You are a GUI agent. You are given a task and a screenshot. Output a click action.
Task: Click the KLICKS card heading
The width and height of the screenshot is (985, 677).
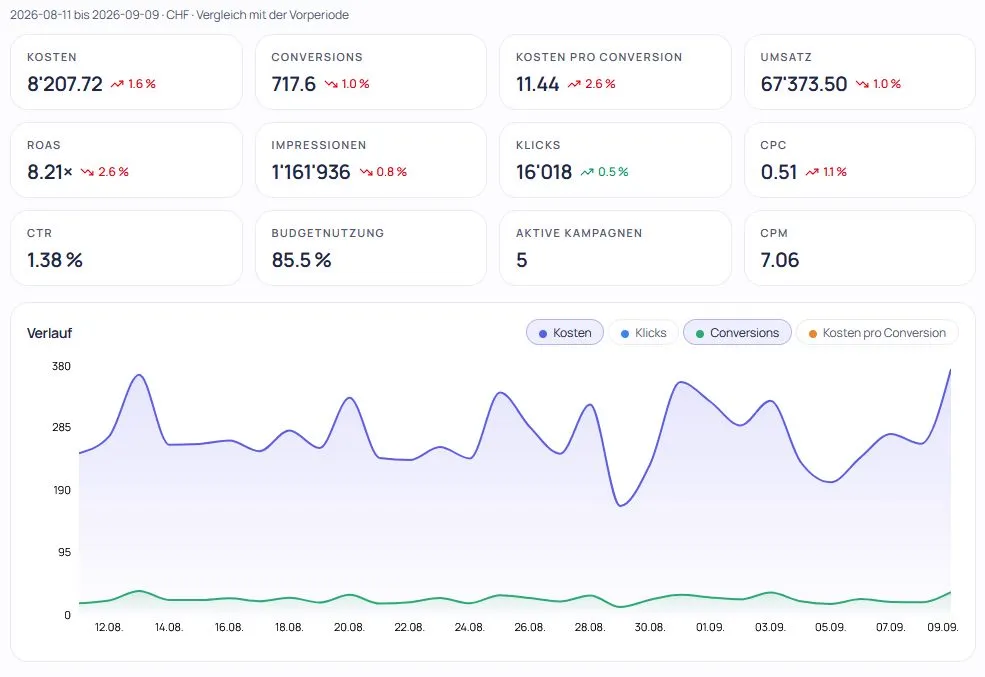tap(538, 145)
